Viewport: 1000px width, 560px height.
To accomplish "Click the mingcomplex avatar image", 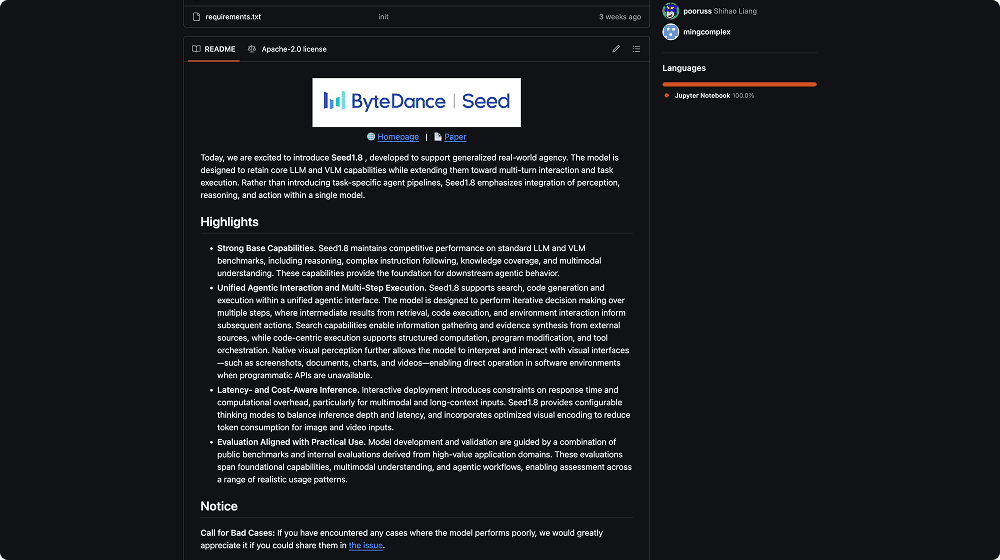I will point(670,31).
